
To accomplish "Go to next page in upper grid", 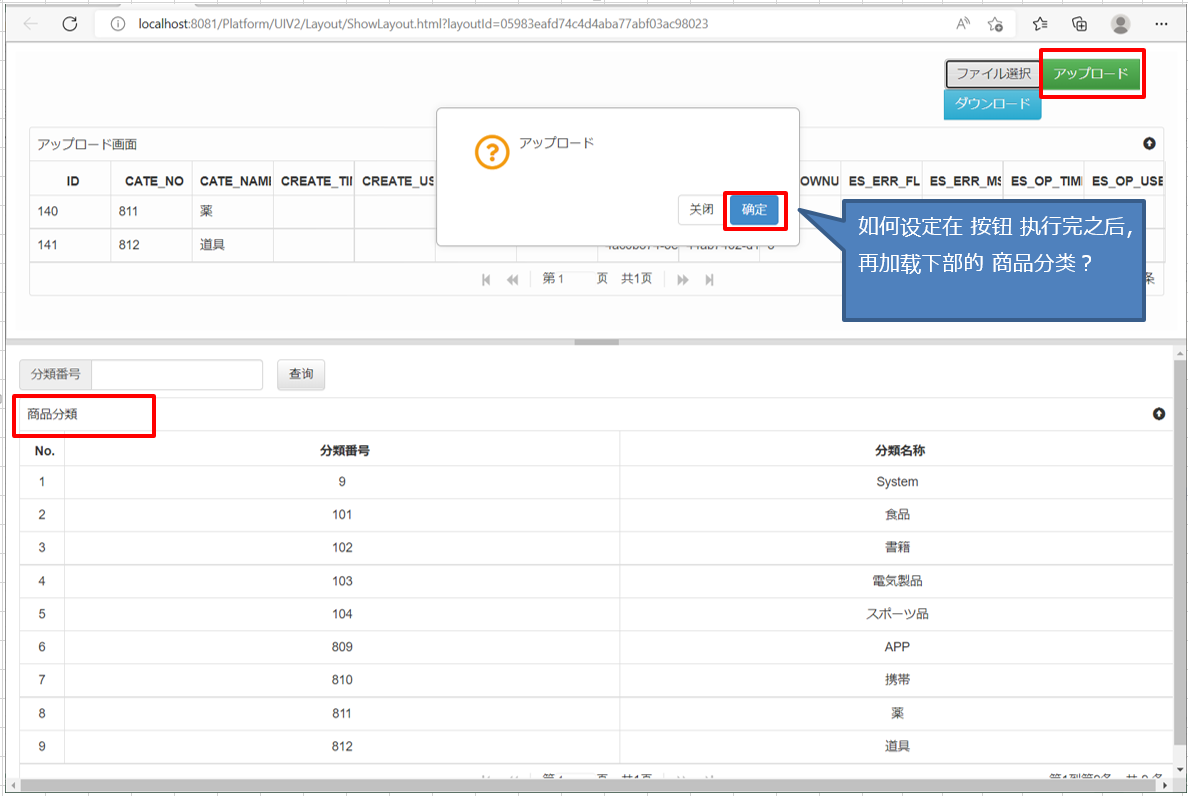I will pos(683,279).
